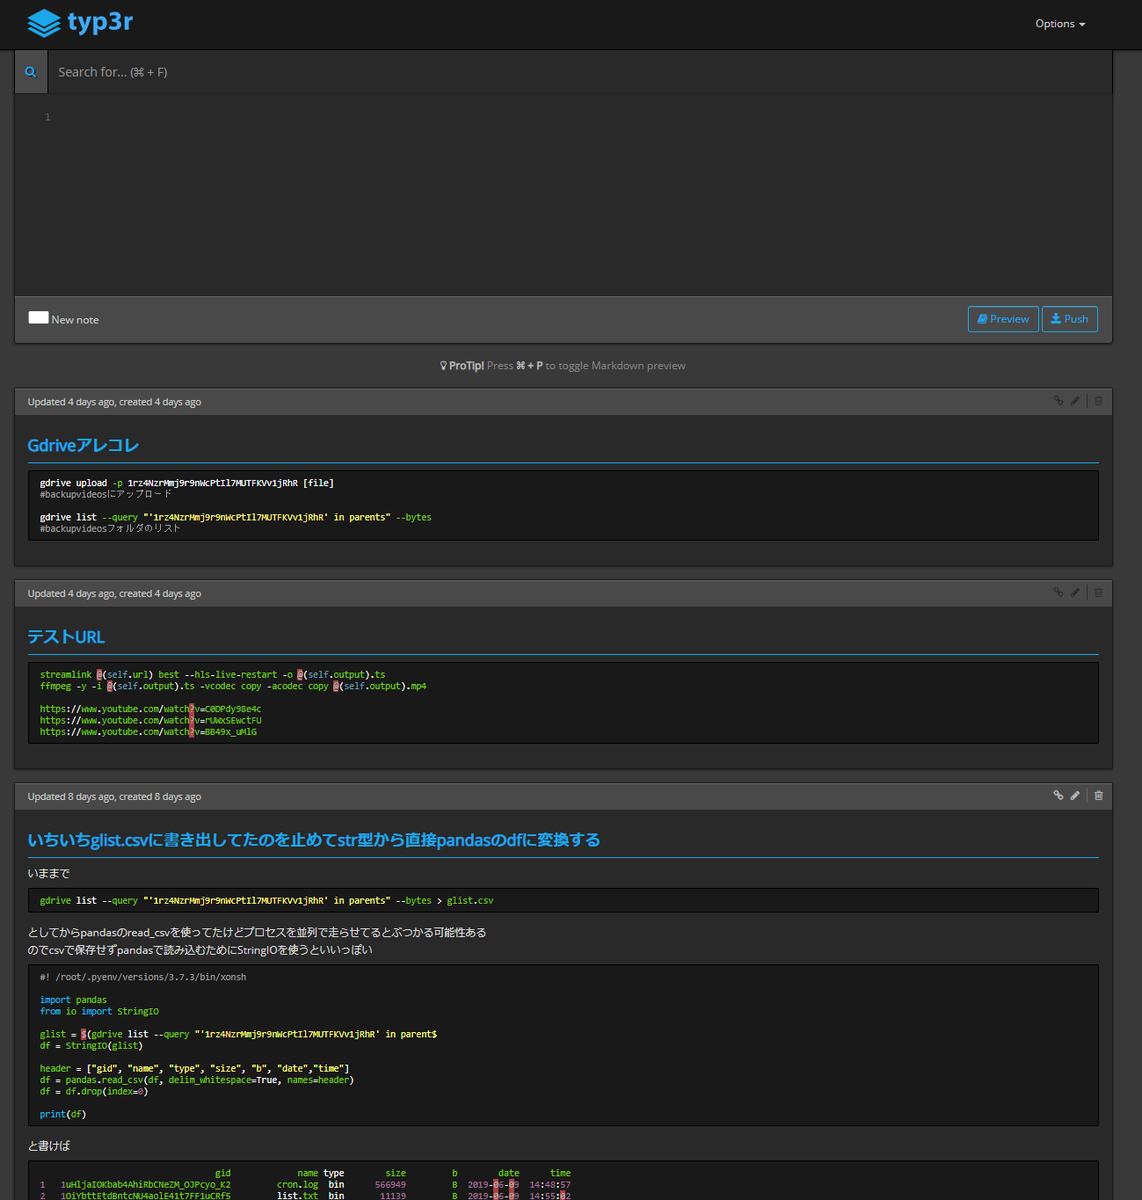The height and width of the screenshot is (1200, 1142).
Task: Delete the Gdriveアレコレ note
Action: pyautogui.click(x=1098, y=401)
